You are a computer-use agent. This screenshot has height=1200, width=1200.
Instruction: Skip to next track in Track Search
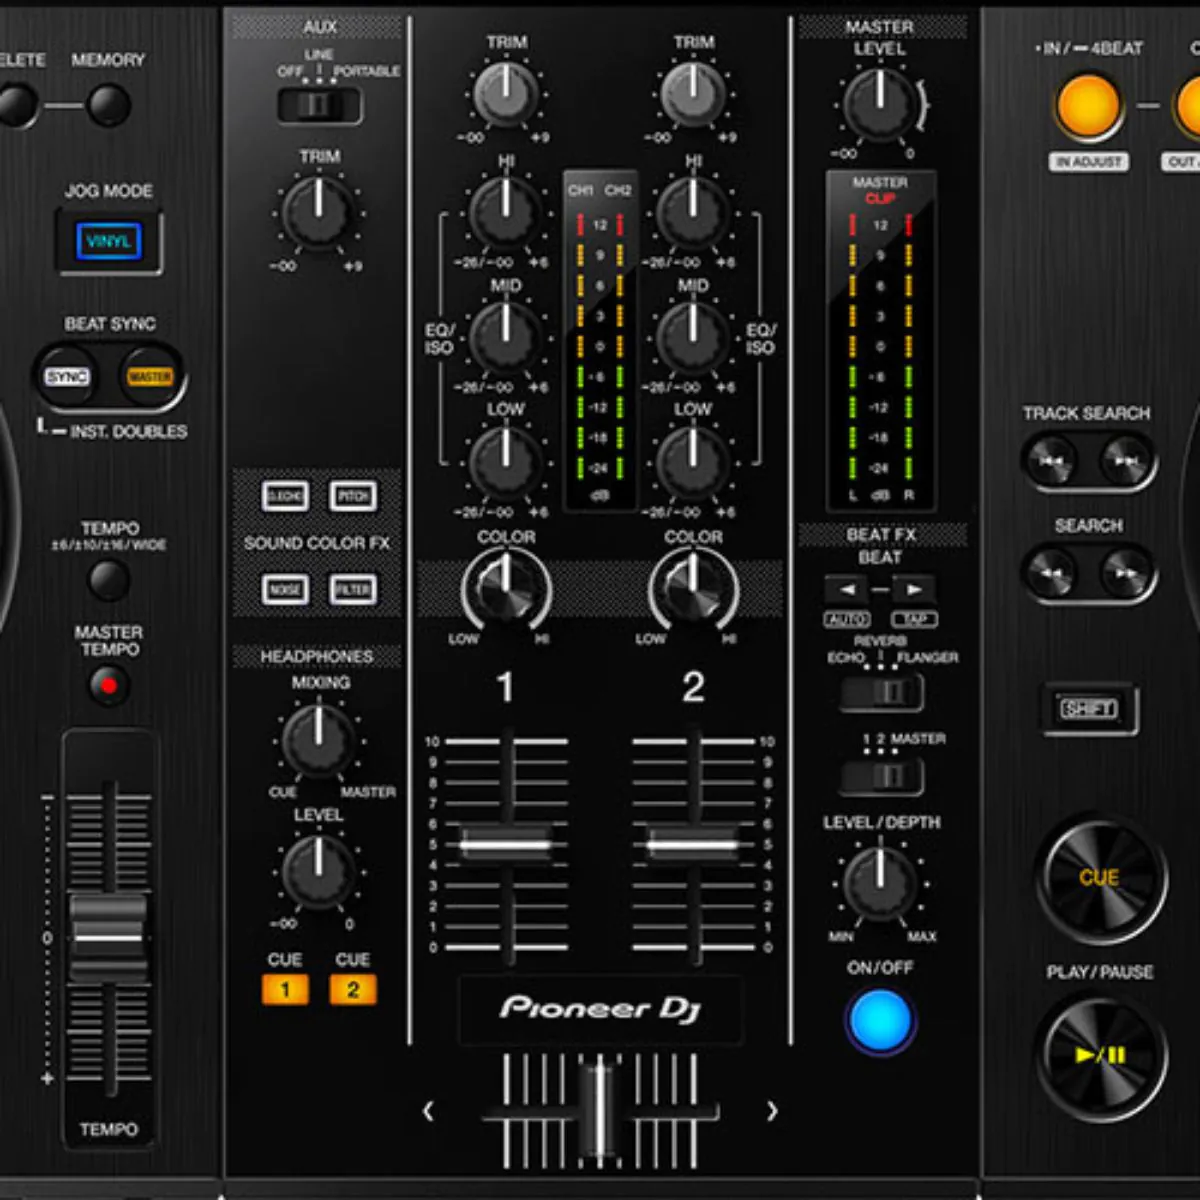pyautogui.click(x=1125, y=461)
